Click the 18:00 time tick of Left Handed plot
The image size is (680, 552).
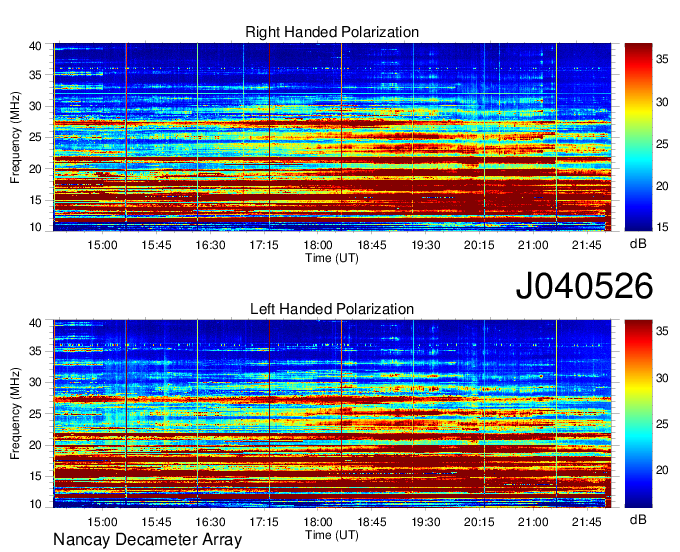(x=318, y=522)
